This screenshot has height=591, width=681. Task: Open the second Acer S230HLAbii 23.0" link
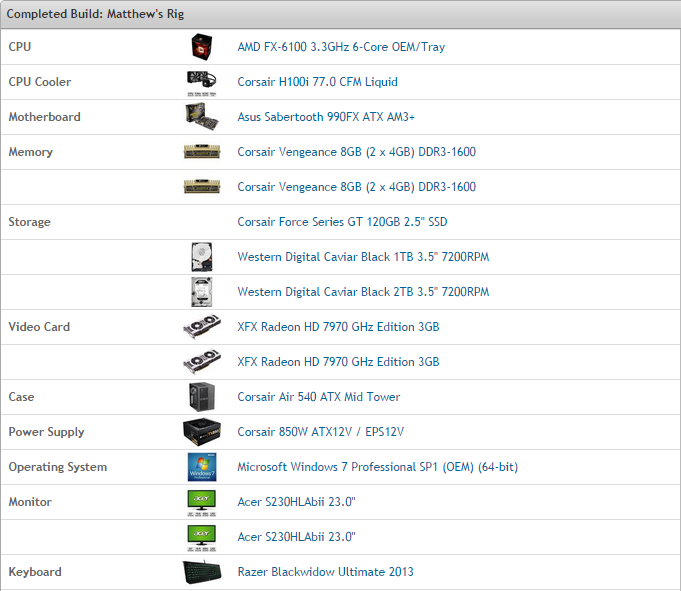pos(296,537)
